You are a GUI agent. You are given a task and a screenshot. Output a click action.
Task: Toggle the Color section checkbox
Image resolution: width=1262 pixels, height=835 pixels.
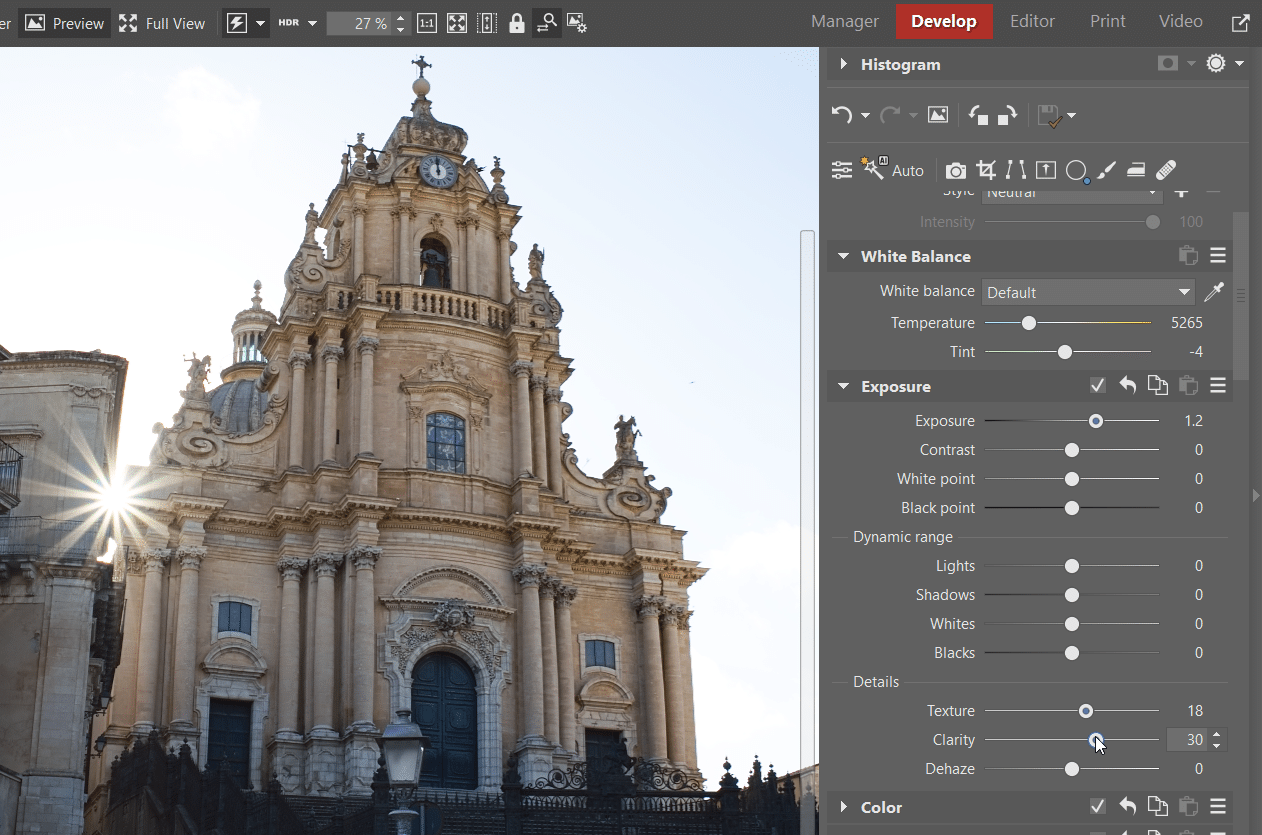coord(1097,807)
